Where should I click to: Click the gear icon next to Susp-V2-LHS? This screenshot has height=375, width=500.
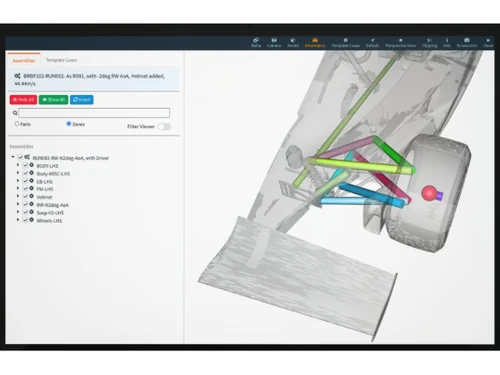coord(32,212)
